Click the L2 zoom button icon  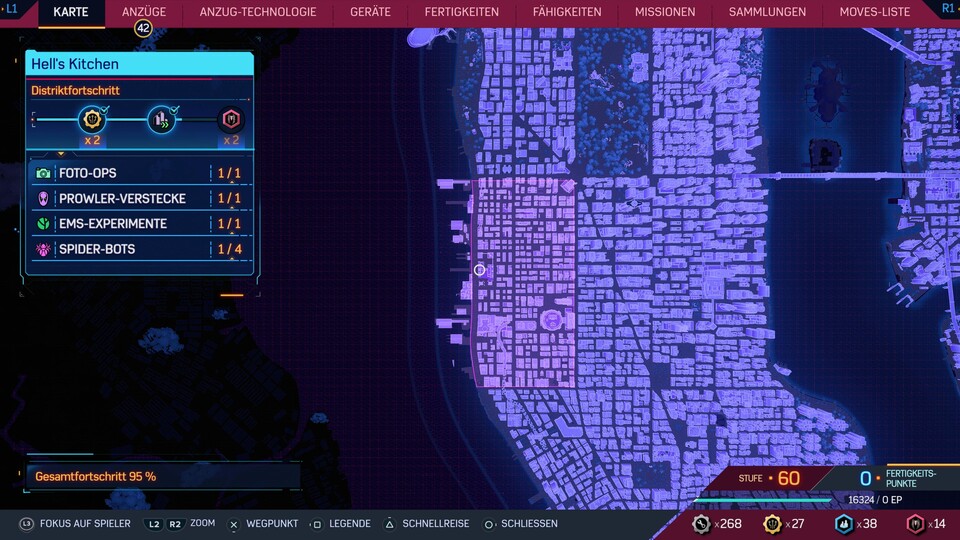(x=154, y=524)
